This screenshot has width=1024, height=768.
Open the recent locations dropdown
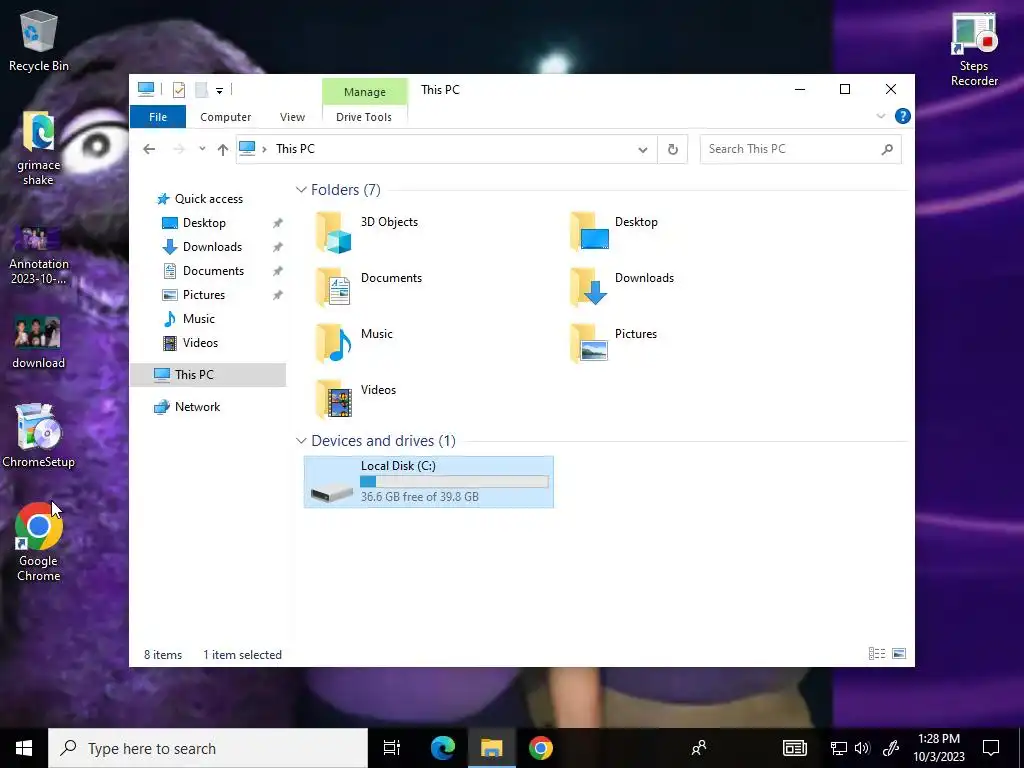click(x=202, y=149)
